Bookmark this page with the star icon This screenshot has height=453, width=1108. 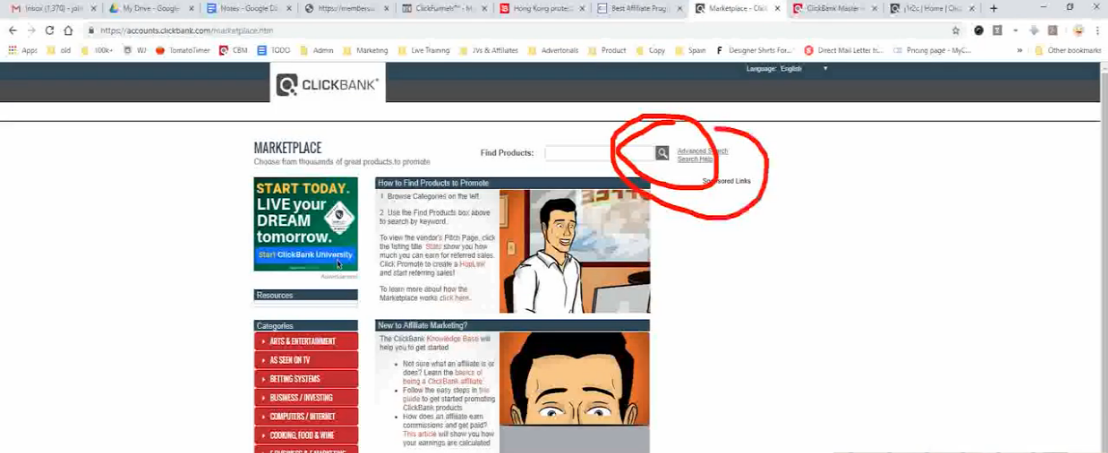[955, 30]
